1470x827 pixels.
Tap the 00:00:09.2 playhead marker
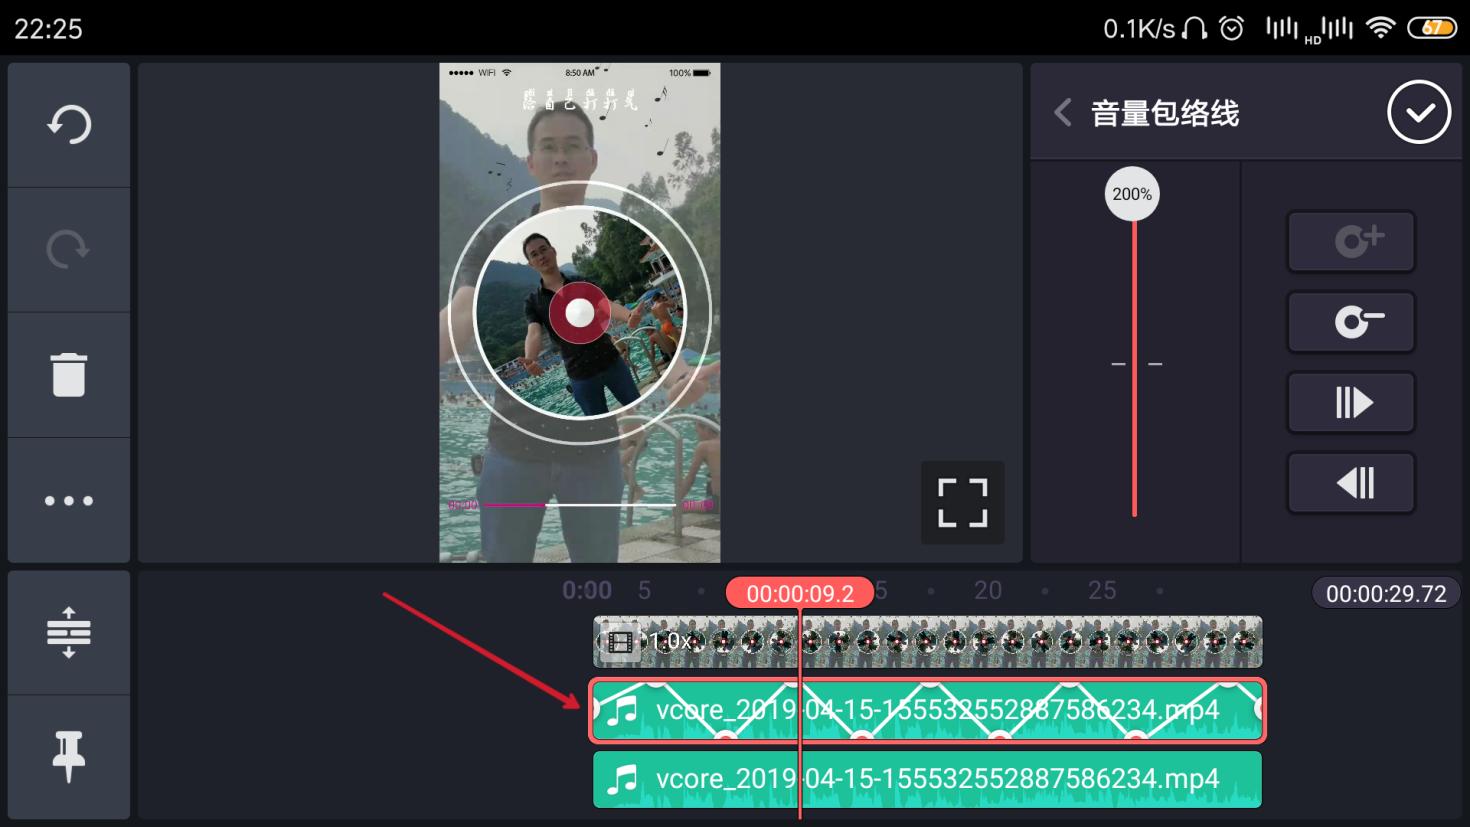click(x=799, y=593)
